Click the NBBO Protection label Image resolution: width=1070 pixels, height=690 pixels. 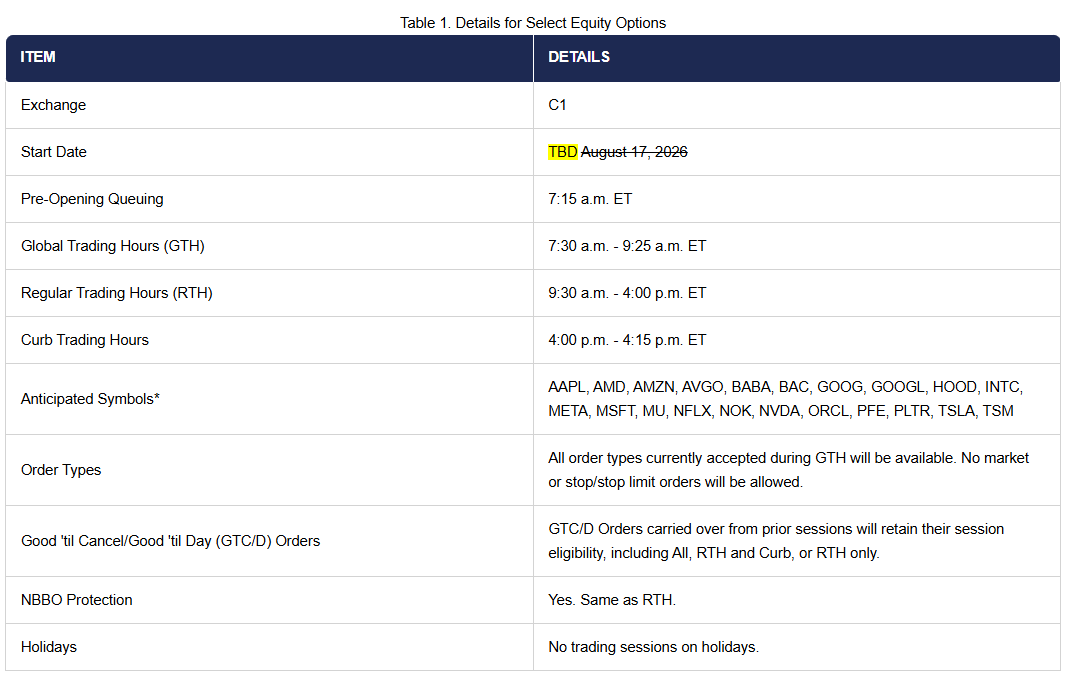[76, 601]
